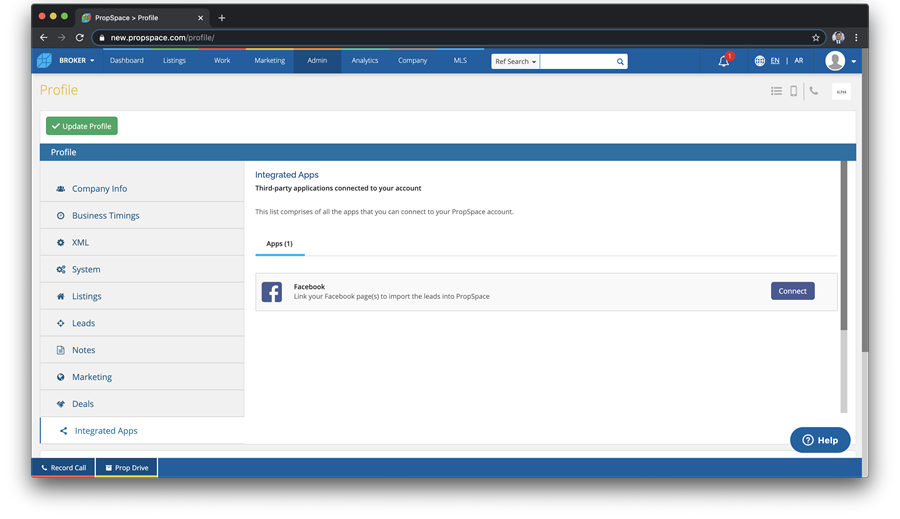Connect the Facebook app

792,291
